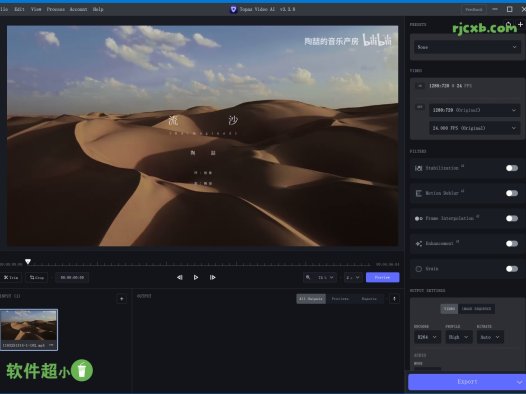Open the Account menu
This screenshot has height=394, width=526.
(78, 9)
